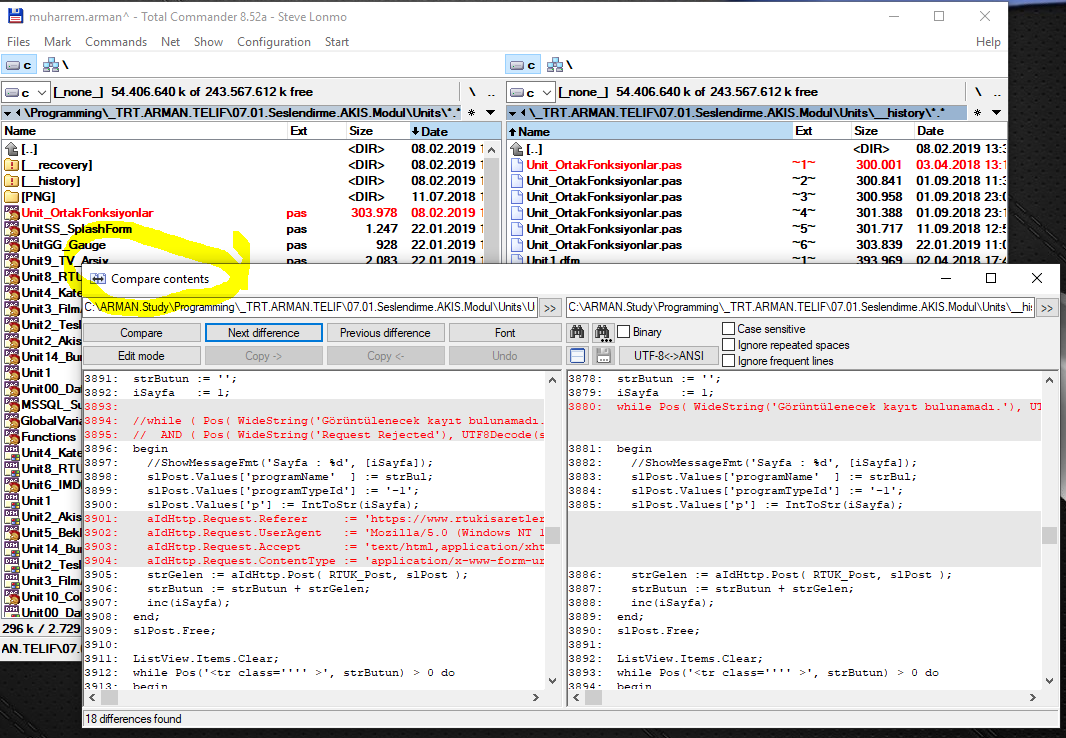Open the Start menu item
Viewport: 1066px width, 738px height.
tap(337, 41)
